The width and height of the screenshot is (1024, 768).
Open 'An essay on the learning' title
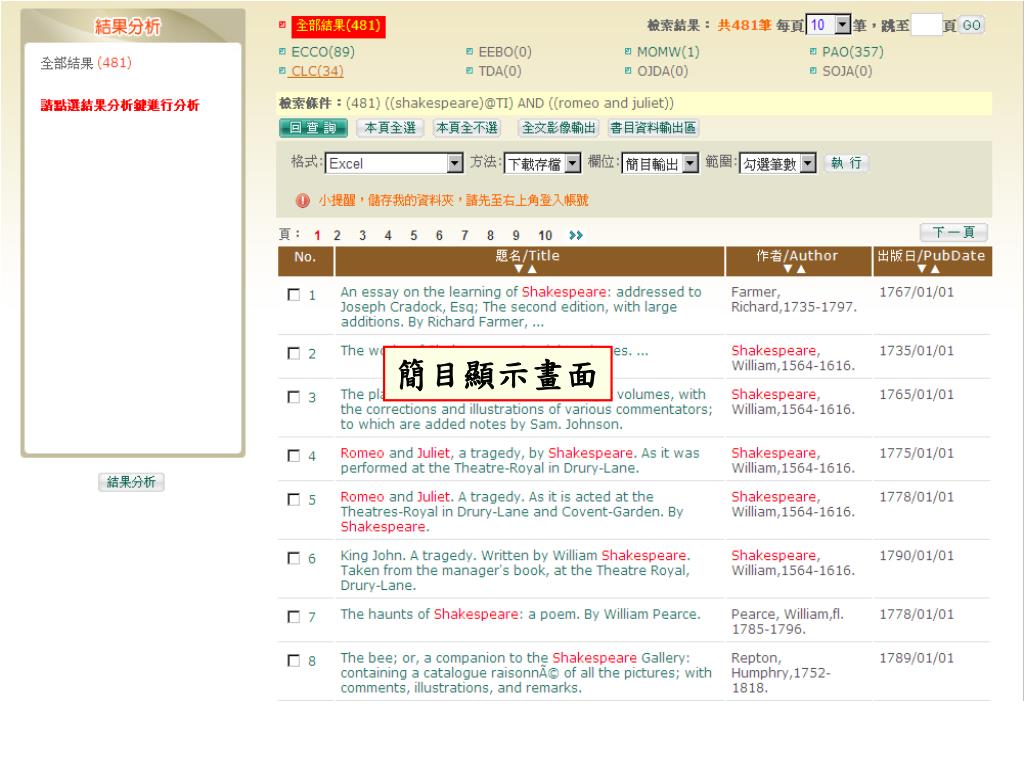click(x=520, y=307)
